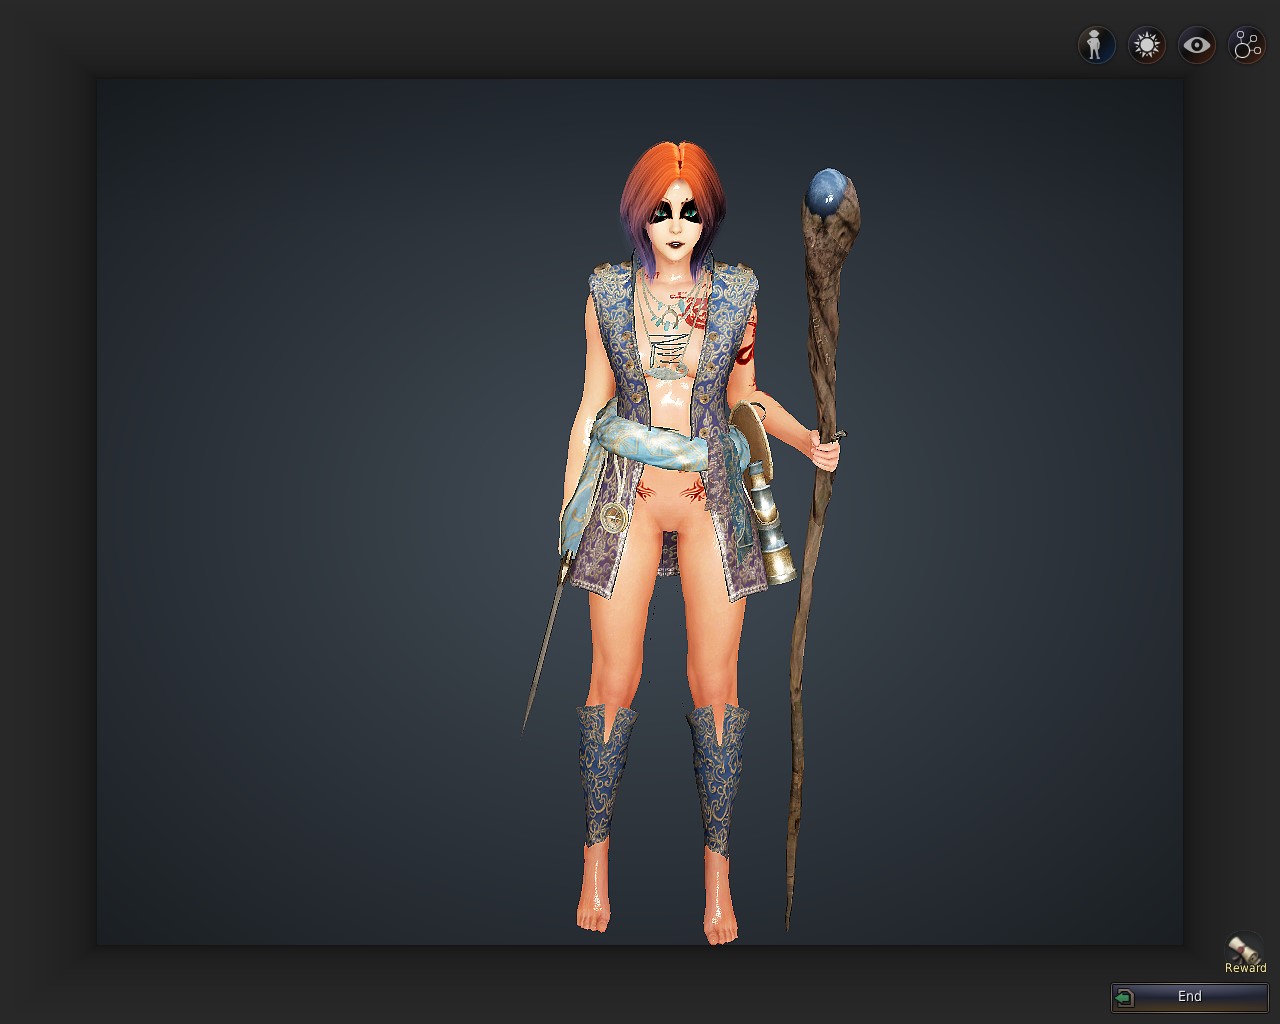The height and width of the screenshot is (1024, 1280).
Task: Open the sun lighting settings icon
Action: pos(1146,45)
